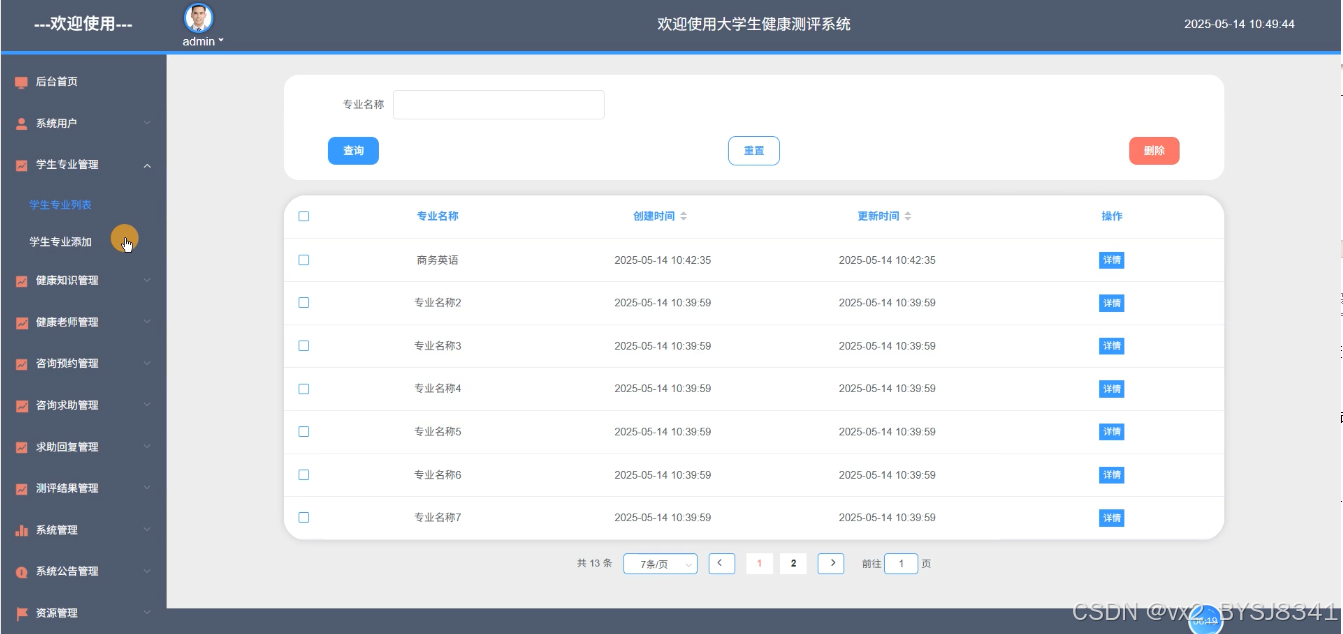Click the 2025-05-14 10:42:35 created time cell
This screenshot has height=634, width=1343.
[662, 260]
